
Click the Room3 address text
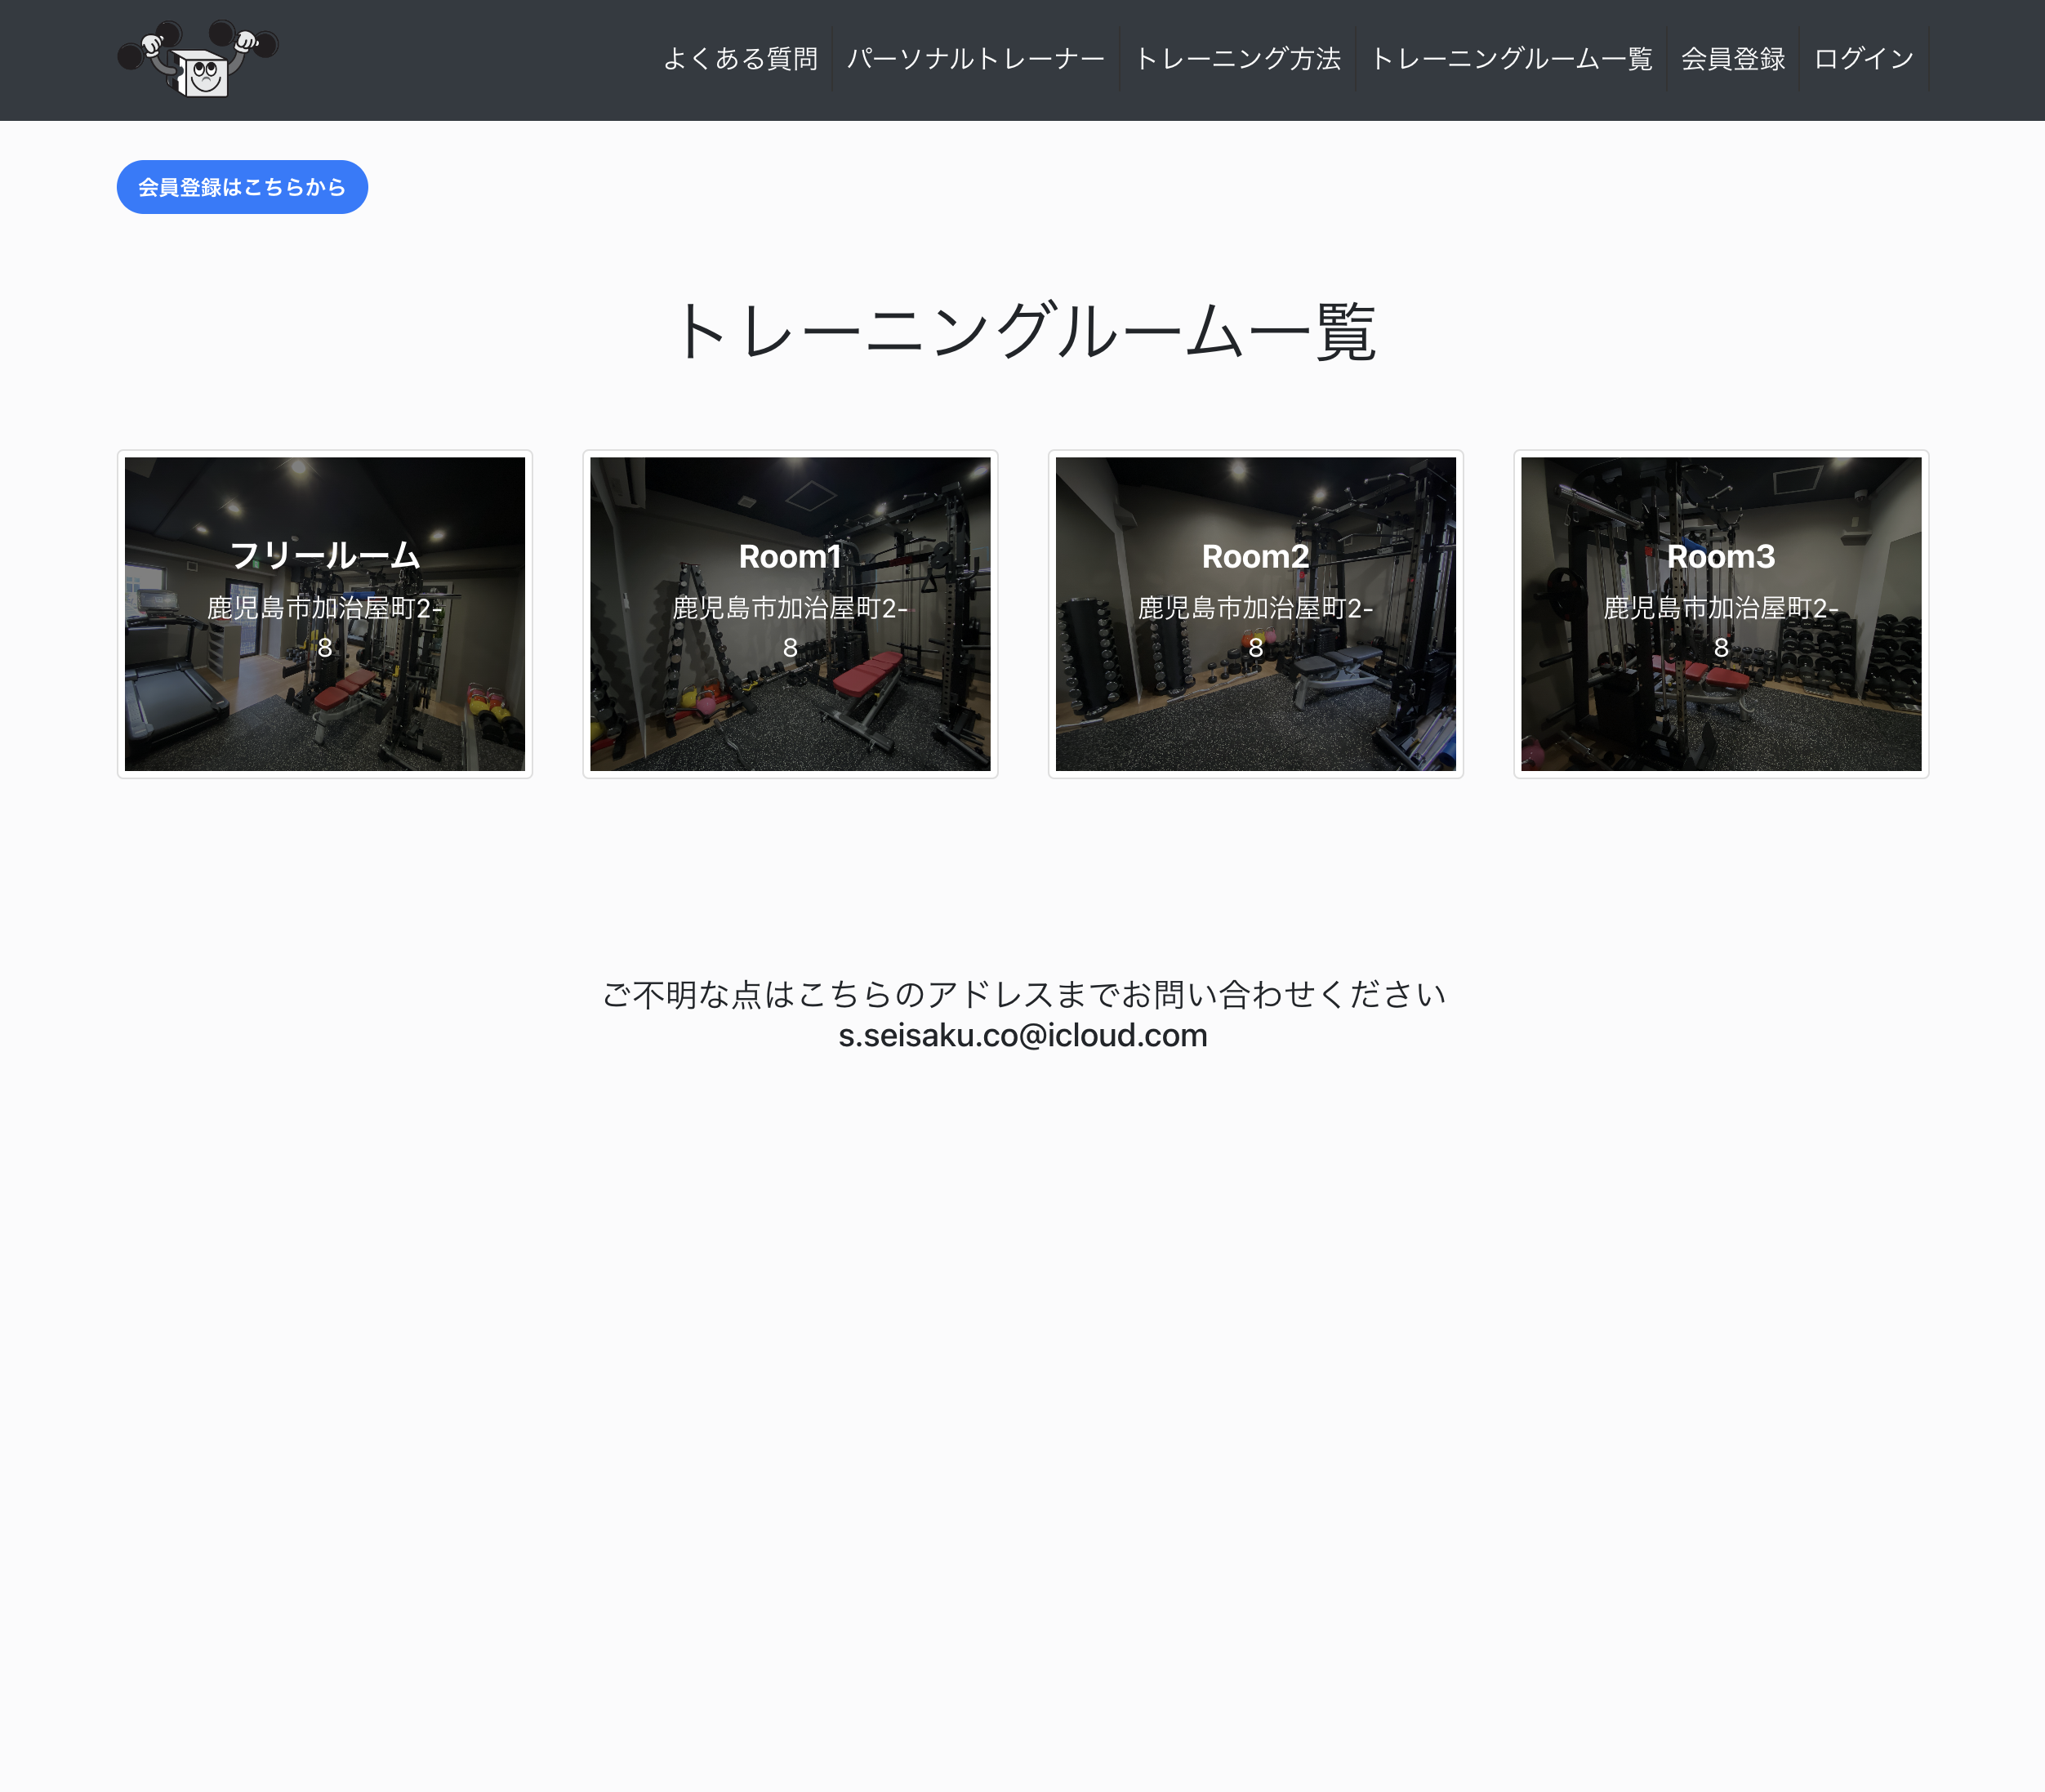[1719, 625]
